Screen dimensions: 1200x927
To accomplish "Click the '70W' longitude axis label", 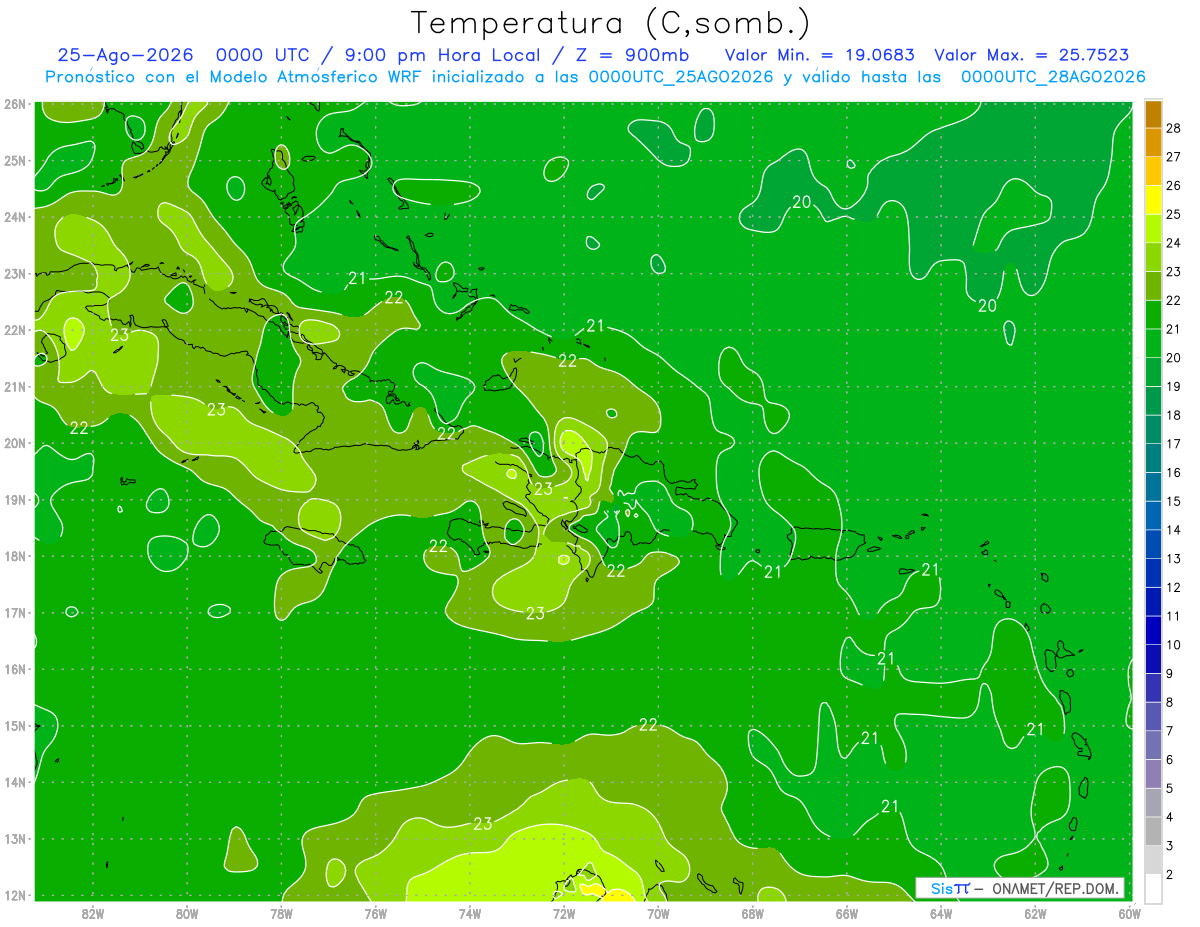I will point(658,913).
